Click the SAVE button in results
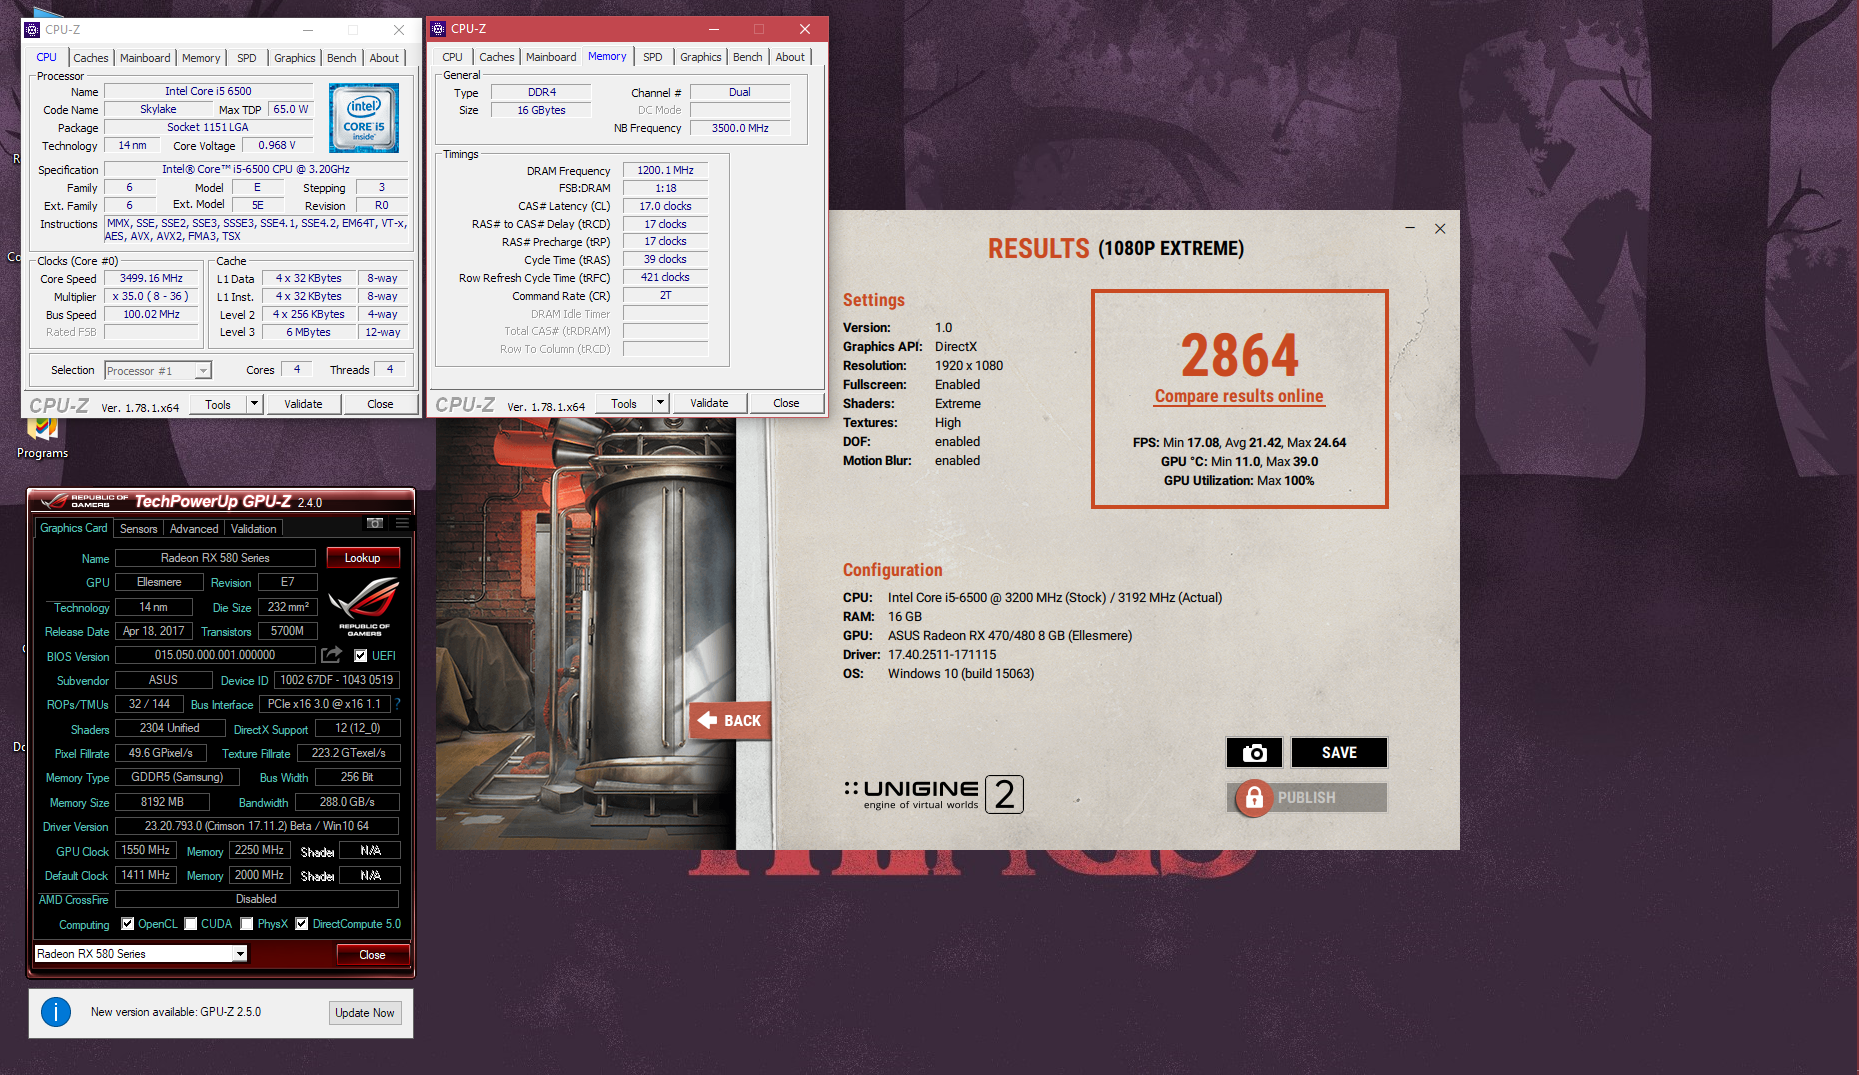The height and width of the screenshot is (1075, 1859). 1339,752
